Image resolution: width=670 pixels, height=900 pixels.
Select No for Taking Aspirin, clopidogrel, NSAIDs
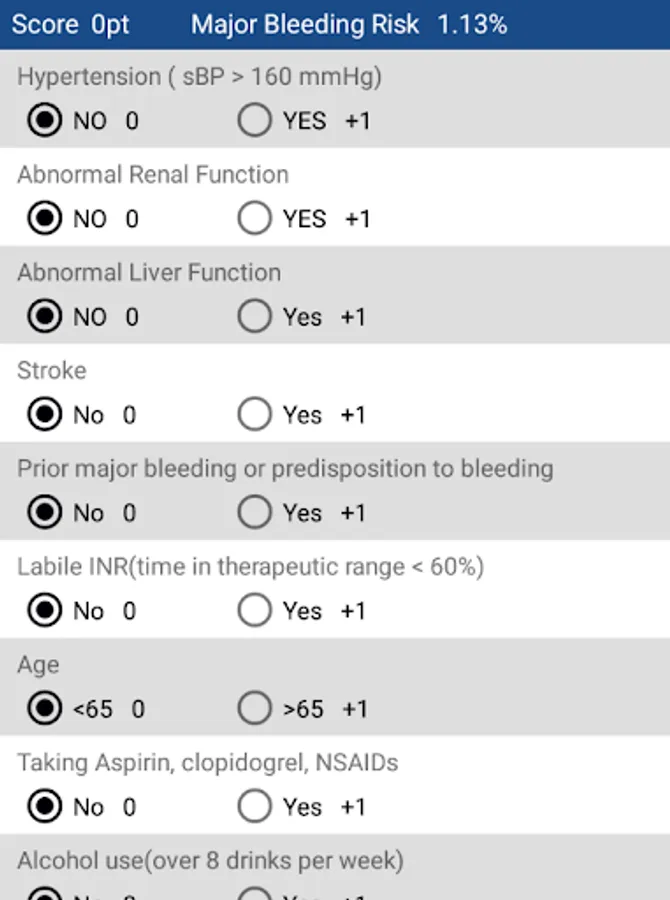click(x=44, y=807)
